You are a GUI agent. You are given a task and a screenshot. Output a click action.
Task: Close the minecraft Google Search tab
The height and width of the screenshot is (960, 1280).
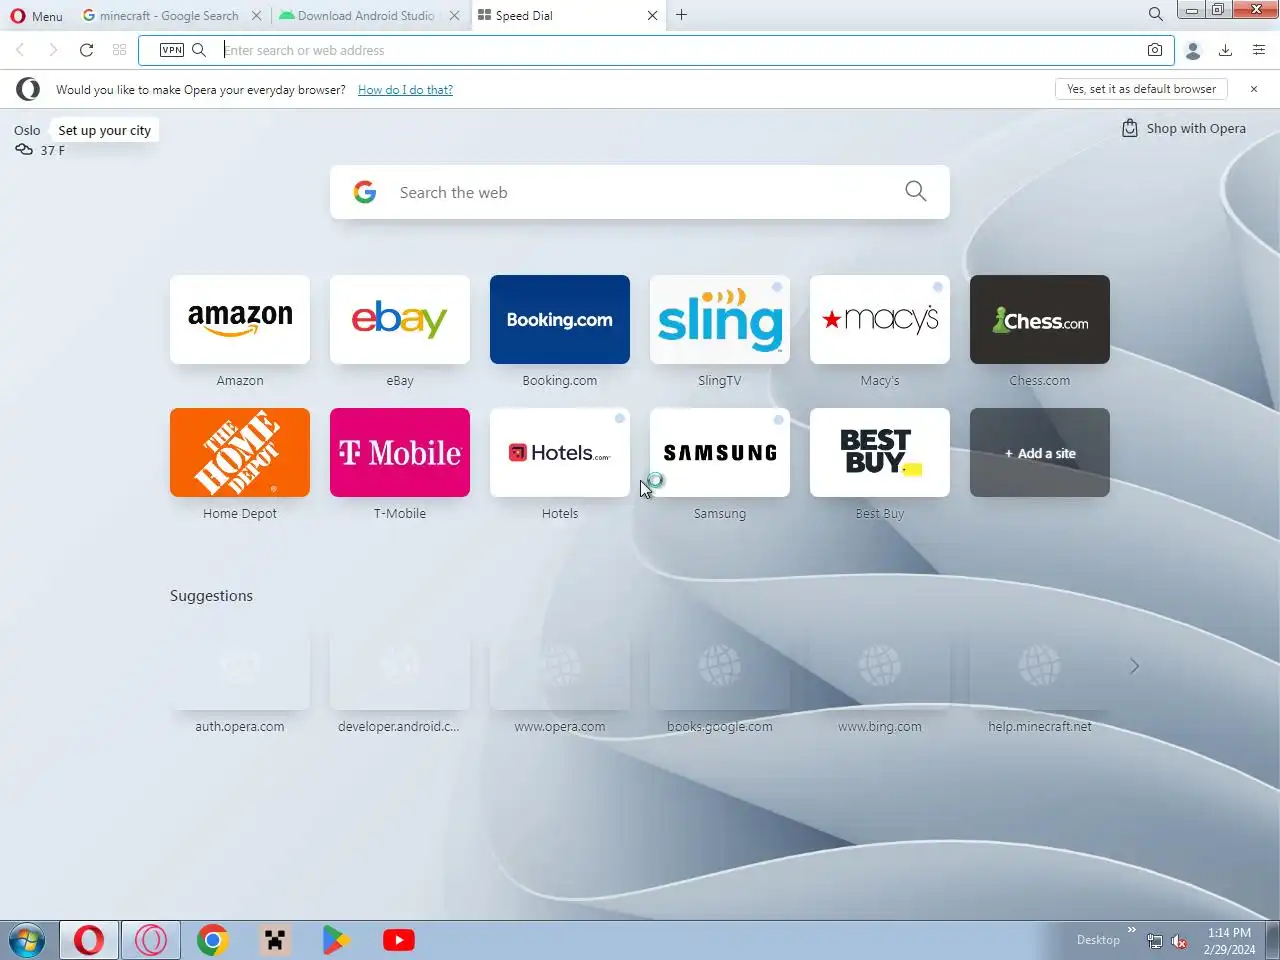(x=257, y=15)
